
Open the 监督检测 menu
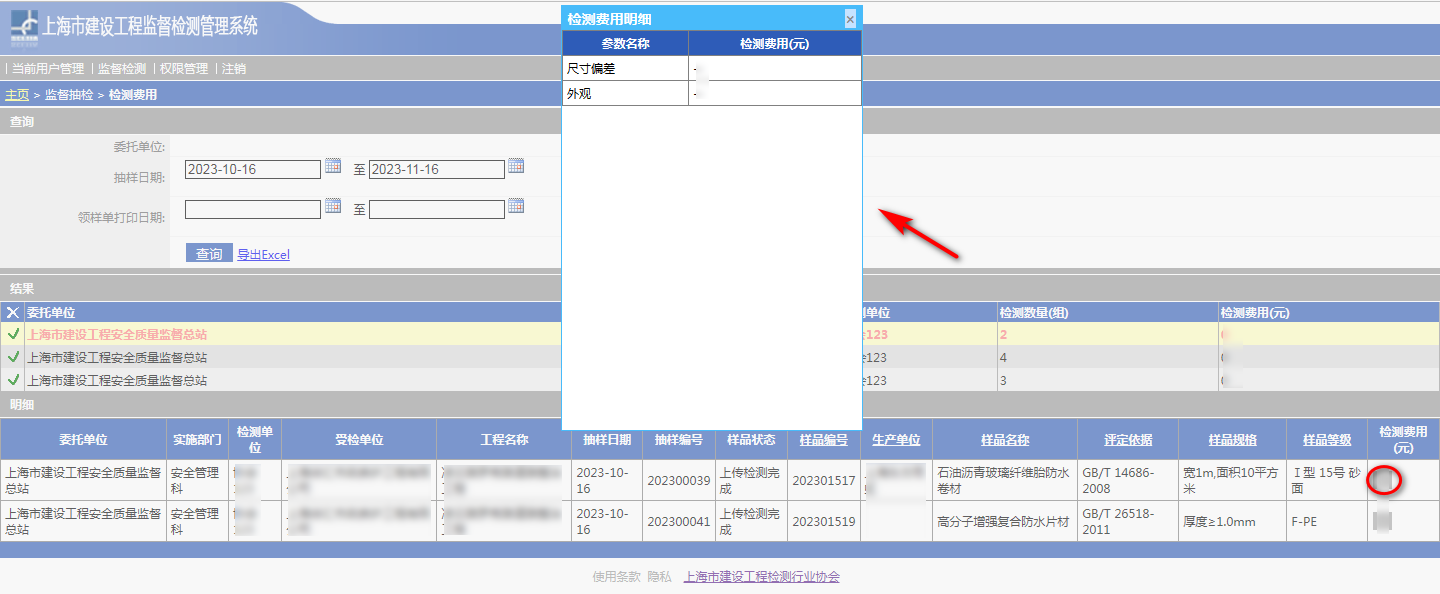pos(122,69)
